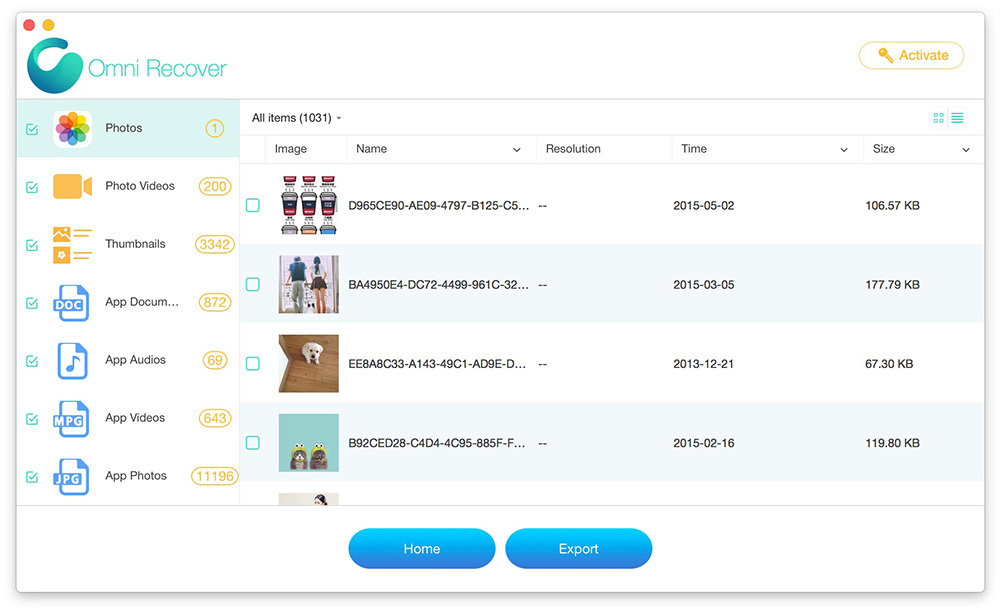The height and width of the screenshot is (613, 1001).
Task: Switch to list view layout
Action: point(957,118)
